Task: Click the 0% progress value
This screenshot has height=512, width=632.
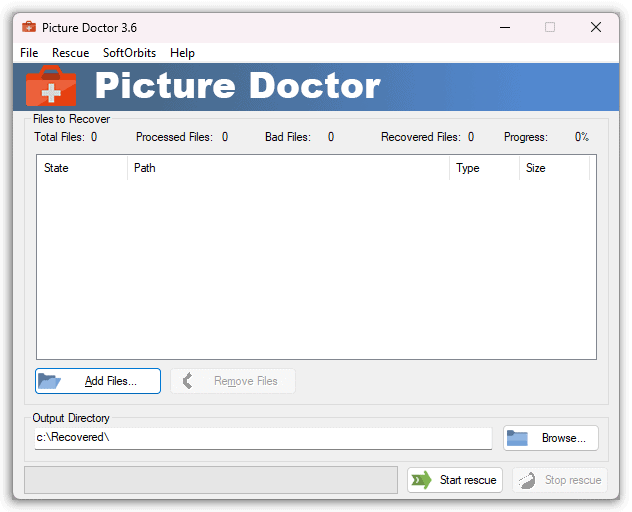Action: click(x=582, y=137)
